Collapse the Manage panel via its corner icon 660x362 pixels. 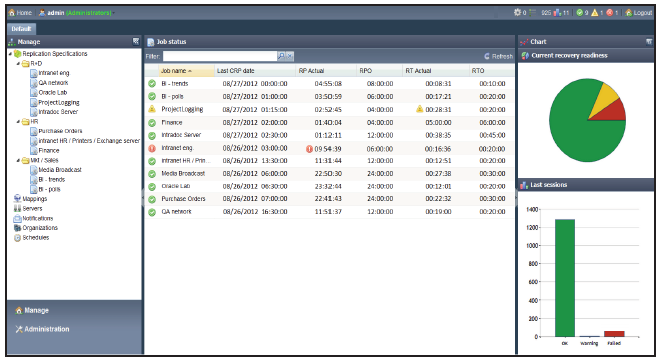[x=136, y=41]
